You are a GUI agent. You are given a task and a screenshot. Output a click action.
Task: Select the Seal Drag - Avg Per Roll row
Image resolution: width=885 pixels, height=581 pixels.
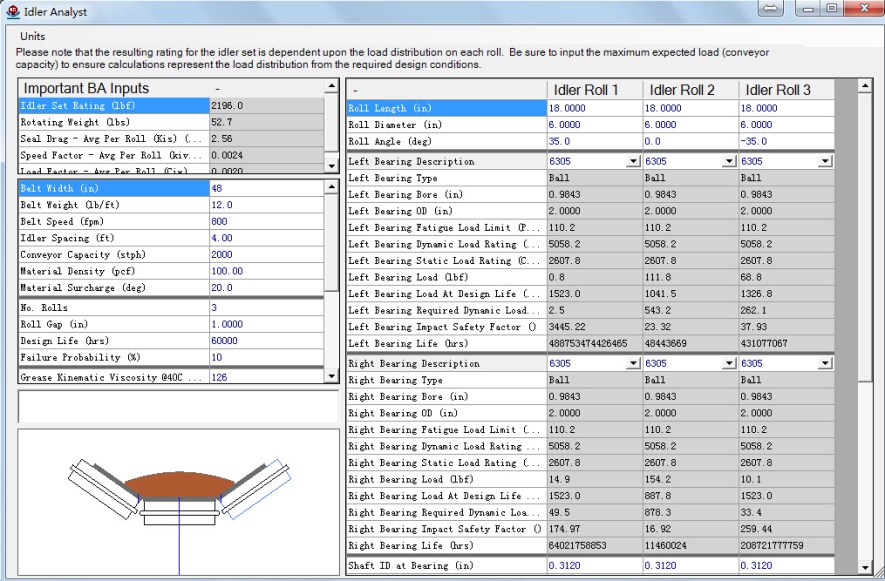(x=171, y=138)
